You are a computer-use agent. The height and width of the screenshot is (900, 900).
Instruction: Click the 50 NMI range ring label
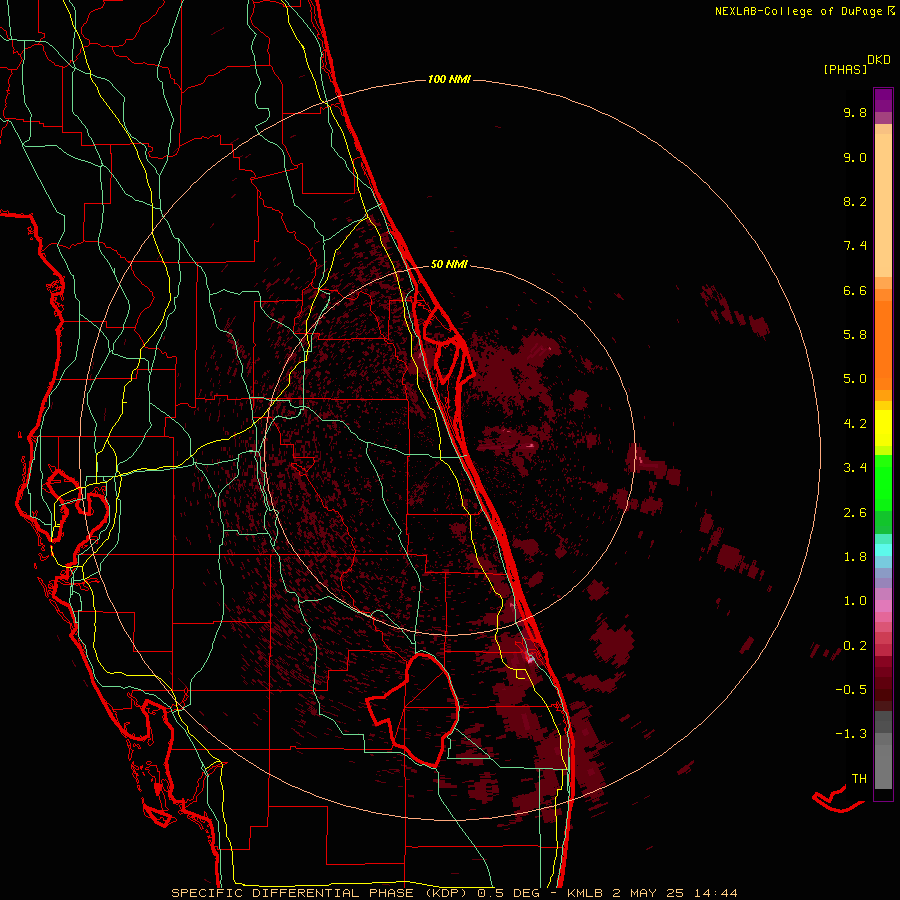(x=449, y=264)
